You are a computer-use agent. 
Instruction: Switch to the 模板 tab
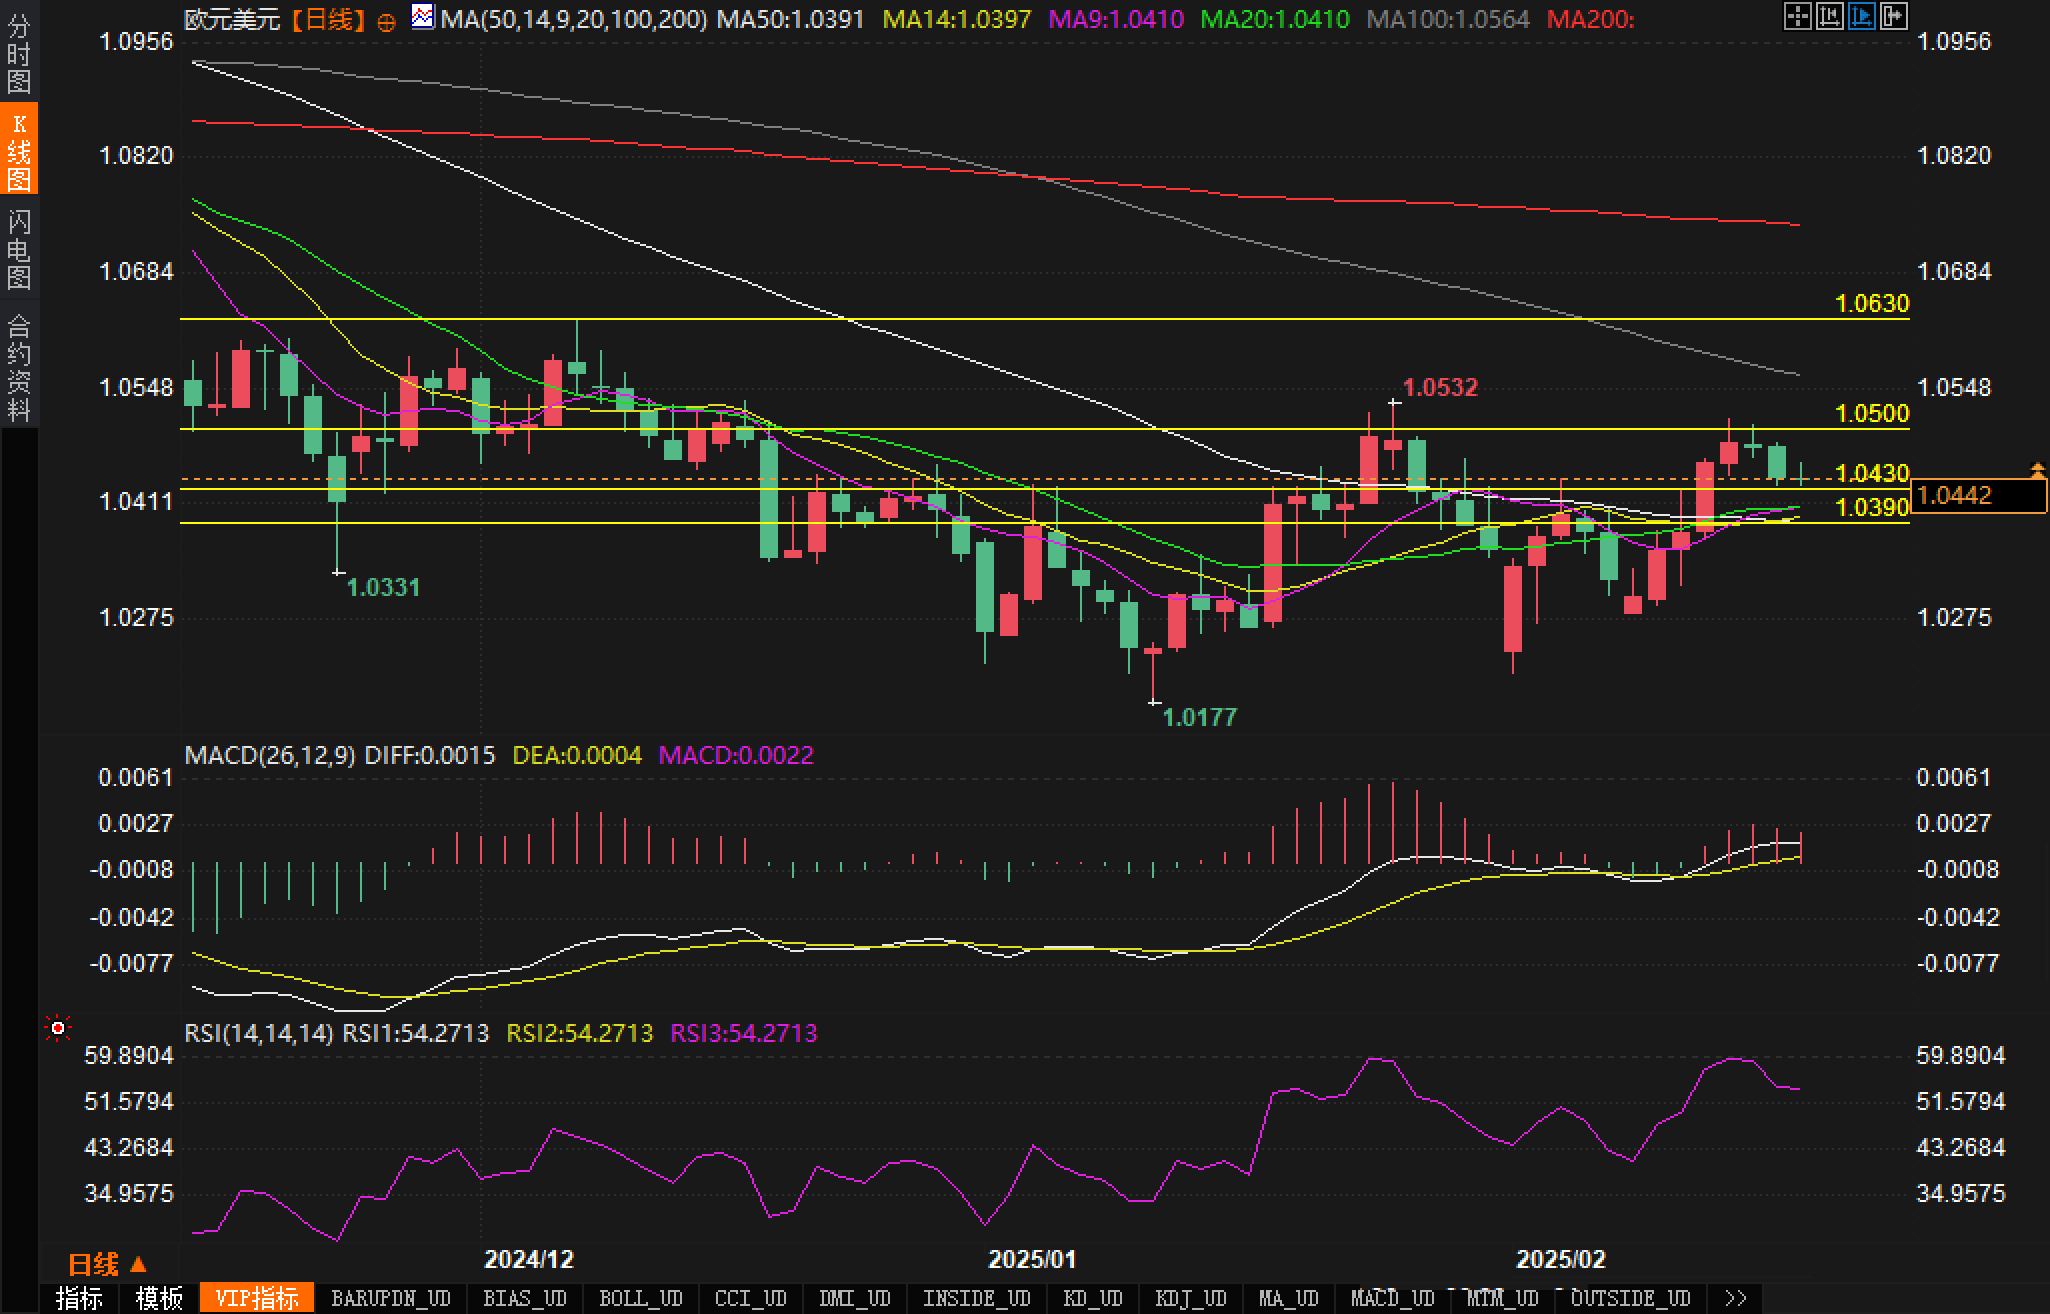[159, 1298]
